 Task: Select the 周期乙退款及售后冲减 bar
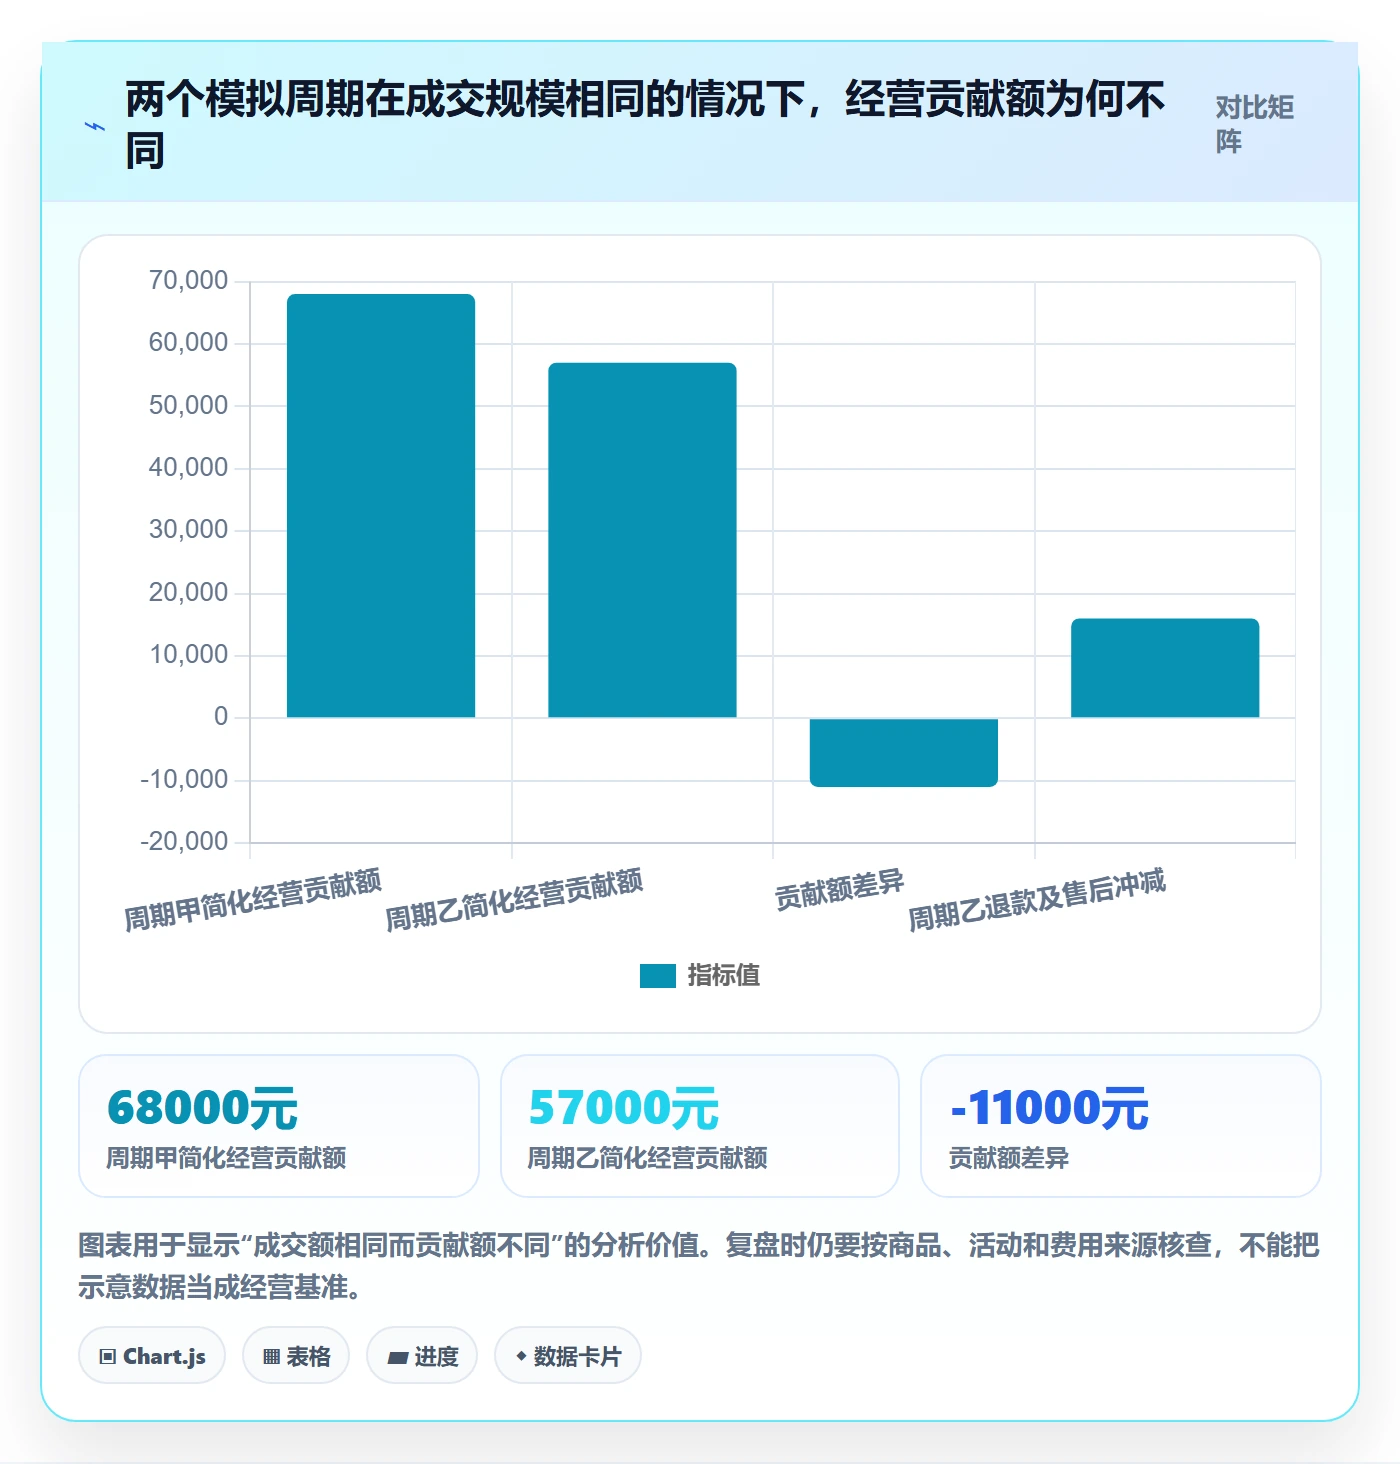1165,668
